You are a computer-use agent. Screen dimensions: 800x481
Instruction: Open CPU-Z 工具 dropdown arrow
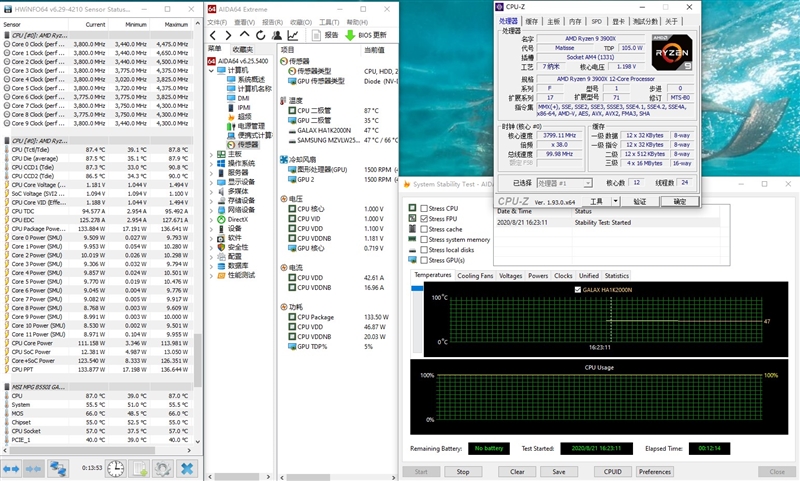615,201
